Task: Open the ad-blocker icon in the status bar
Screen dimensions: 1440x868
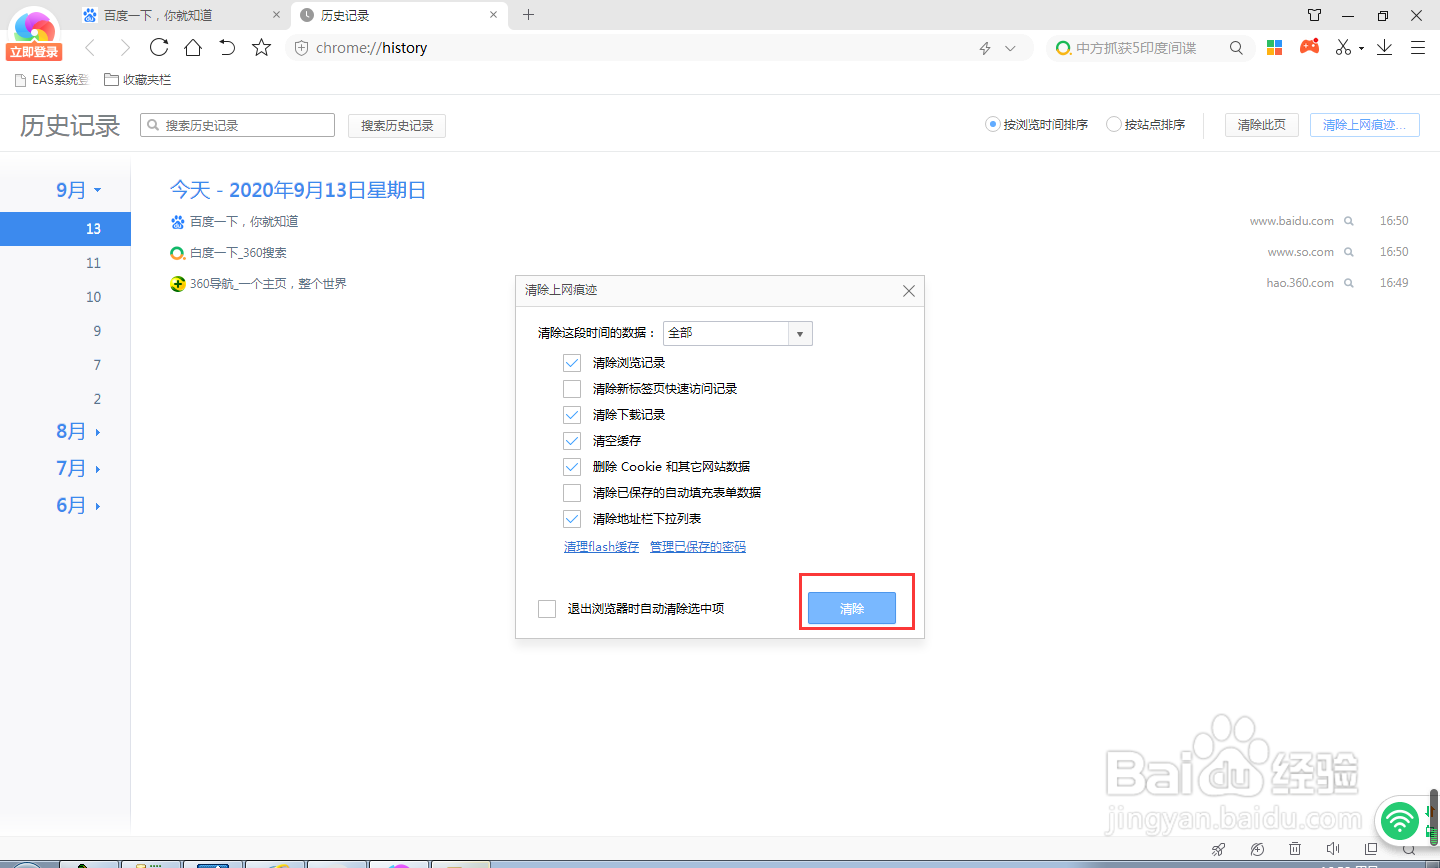Action: click(x=1256, y=849)
